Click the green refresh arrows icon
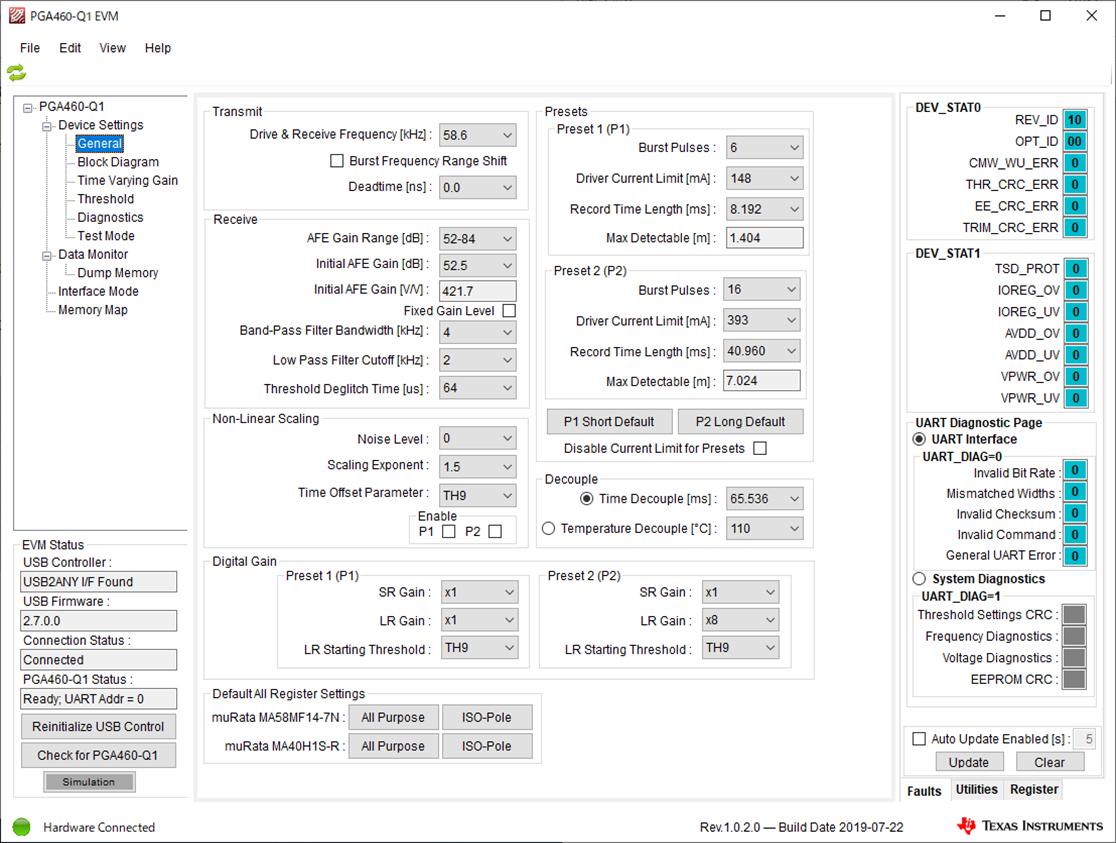The image size is (1116, 843). tap(16, 73)
